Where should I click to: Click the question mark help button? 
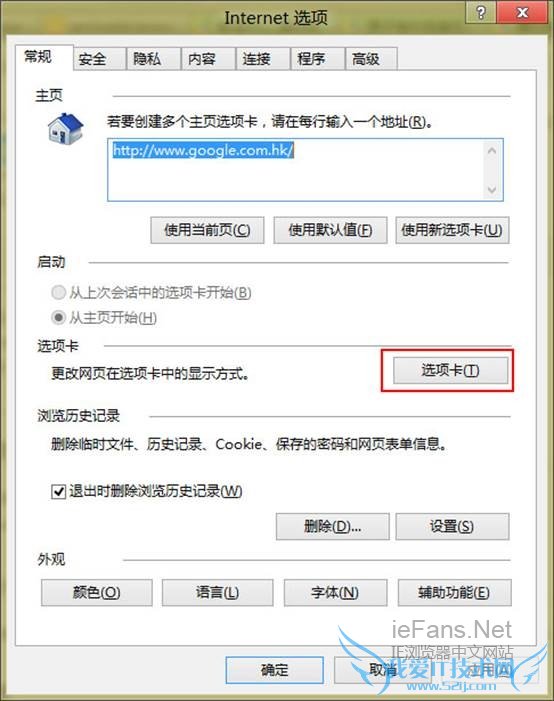pos(481,12)
